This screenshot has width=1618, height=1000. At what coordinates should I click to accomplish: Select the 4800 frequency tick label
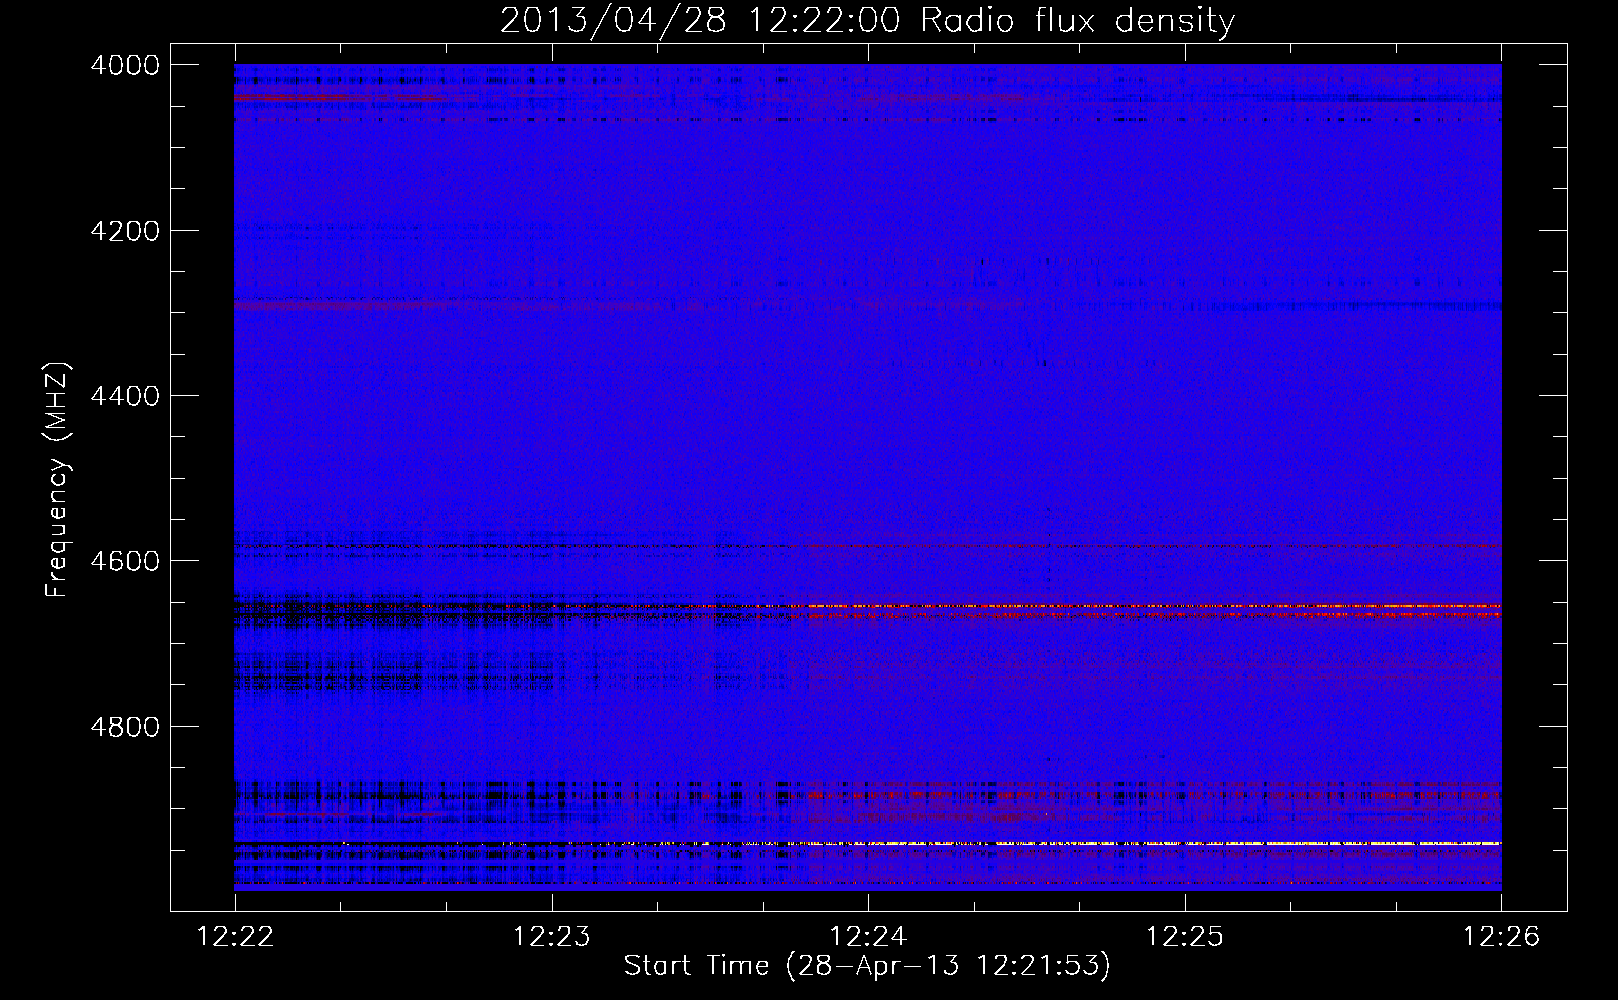pos(125,727)
